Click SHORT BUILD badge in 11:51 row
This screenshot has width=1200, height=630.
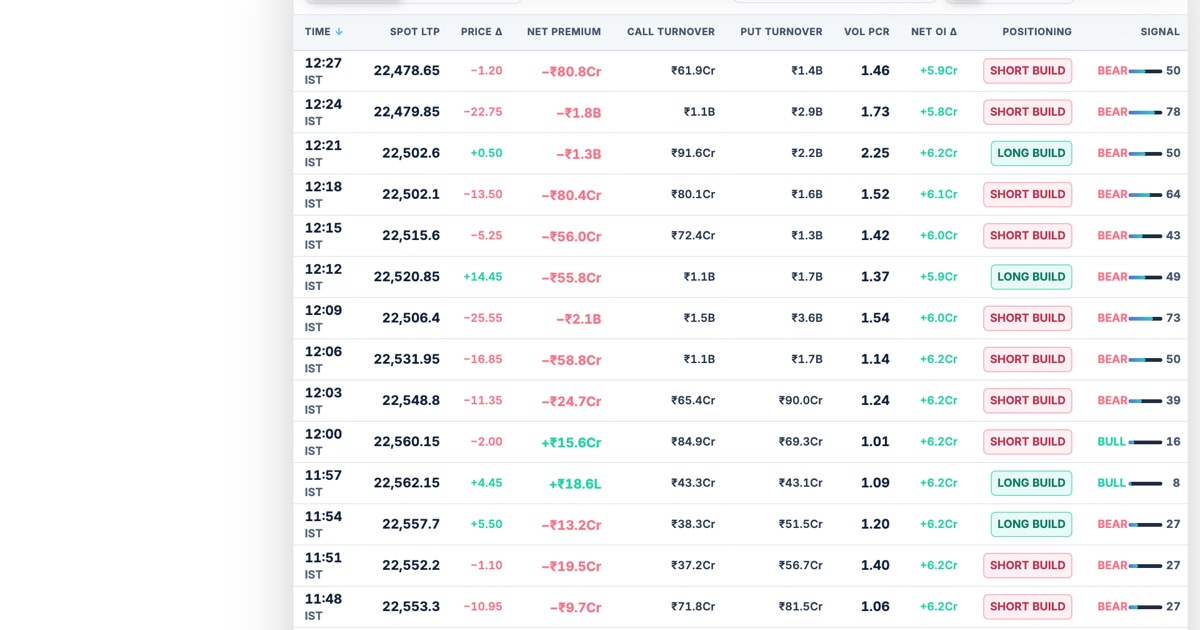coord(1027,565)
